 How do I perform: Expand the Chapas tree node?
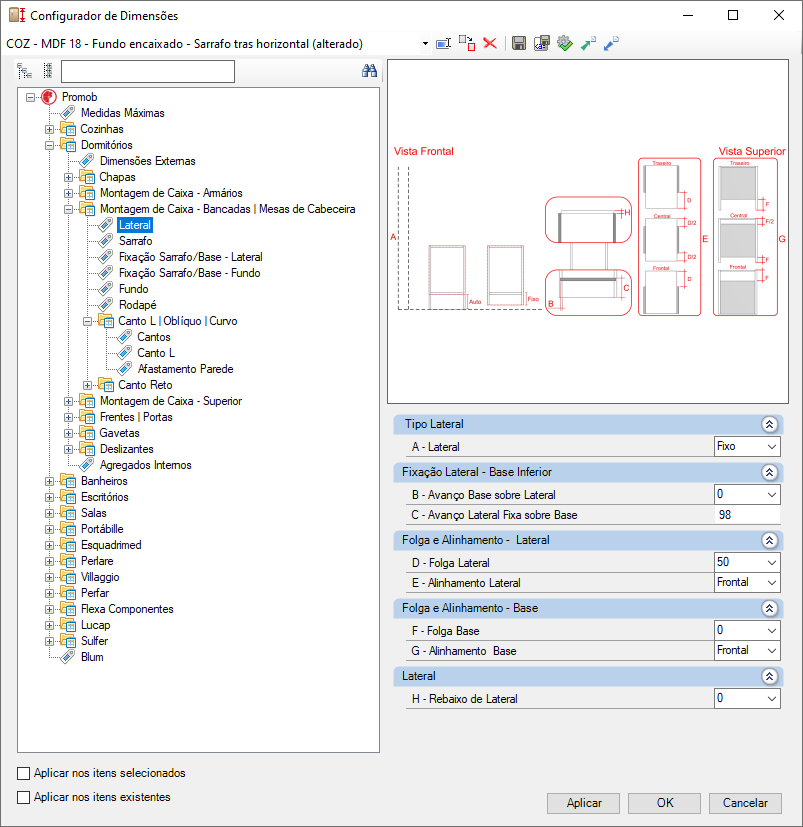(x=68, y=177)
